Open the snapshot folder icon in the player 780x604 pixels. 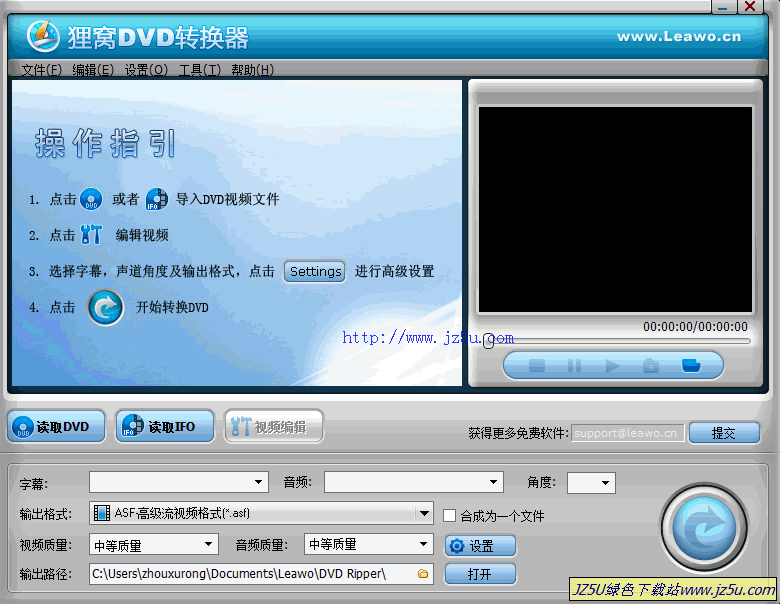(x=691, y=366)
